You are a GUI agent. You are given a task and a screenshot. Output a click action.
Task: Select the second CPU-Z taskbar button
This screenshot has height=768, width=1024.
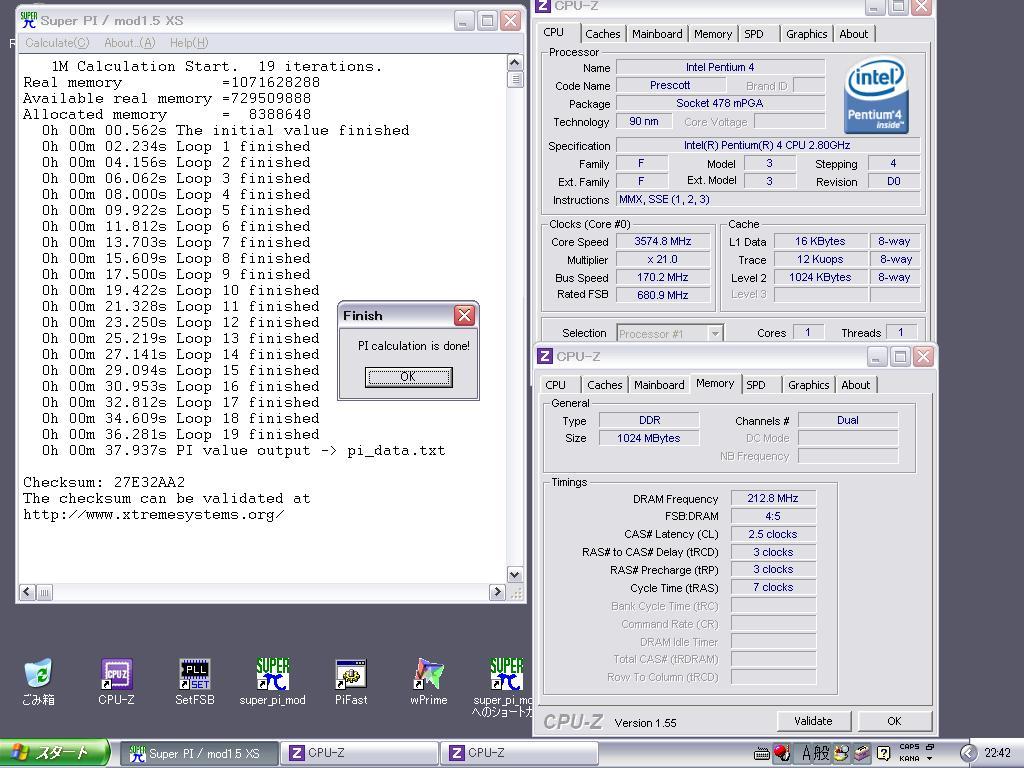pyautogui.click(x=519, y=753)
